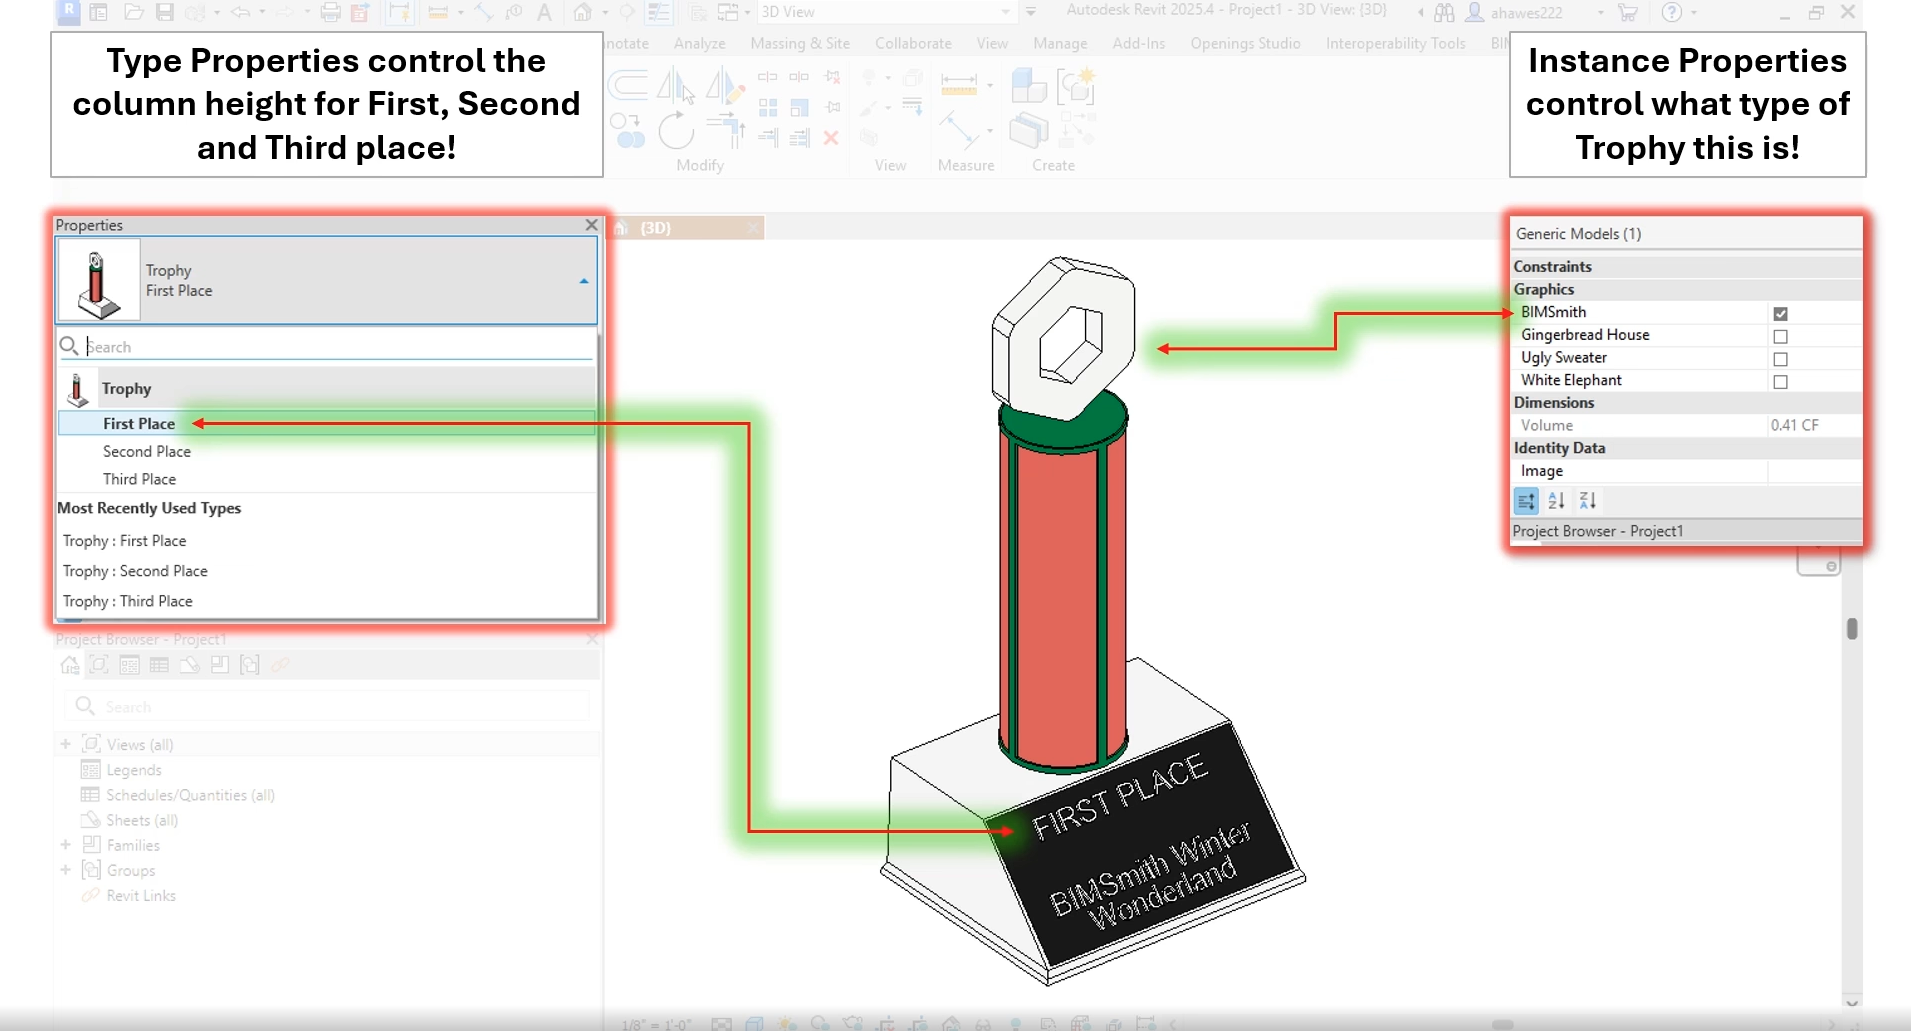Open the Default 3D View house icon

coord(582,12)
